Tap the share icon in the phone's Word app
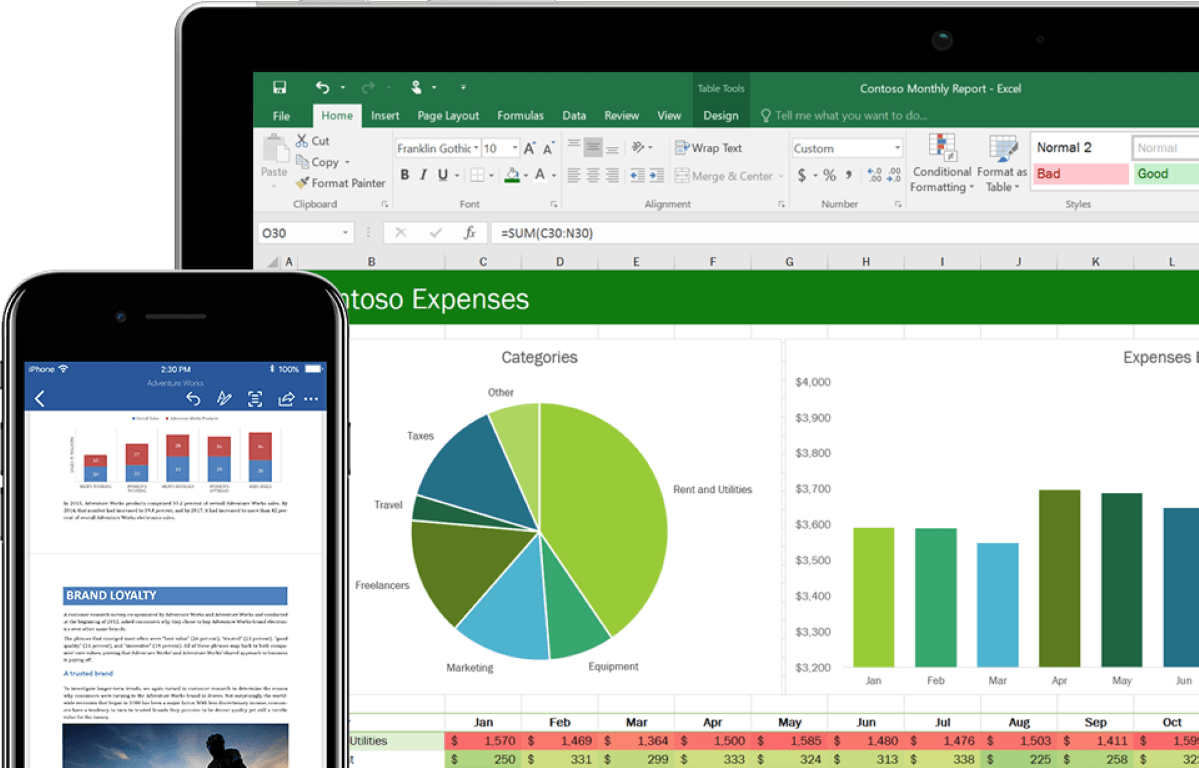The height and width of the screenshot is (768, 1199). point(286,399)
